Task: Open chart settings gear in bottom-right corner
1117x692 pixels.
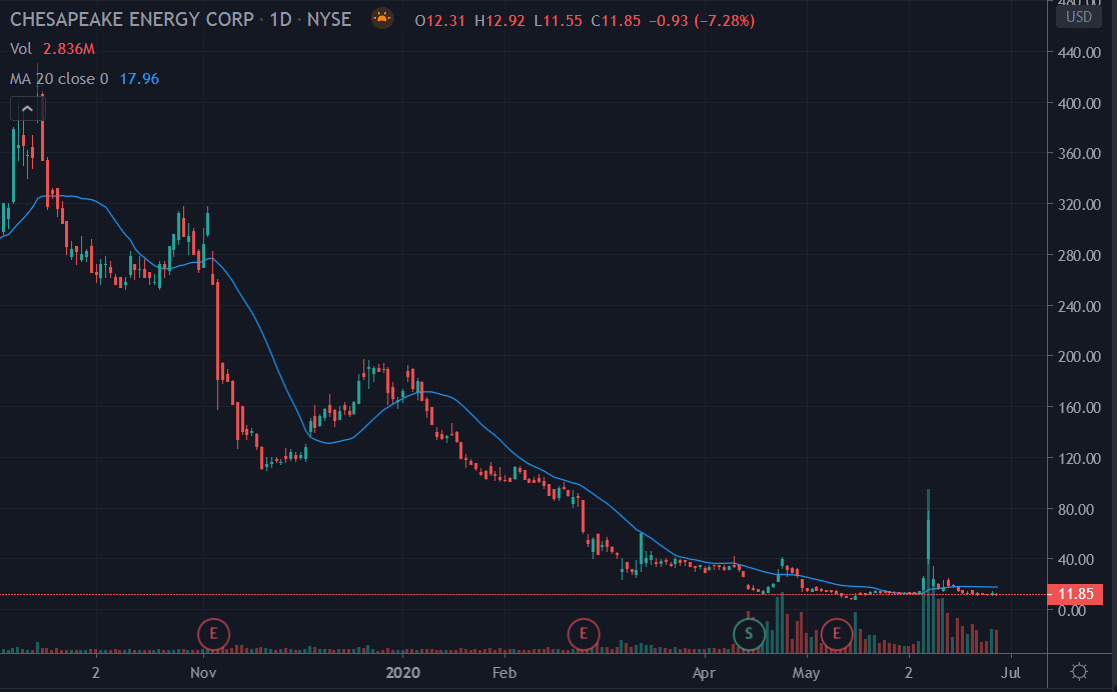Action: [x=1079, y=671]
